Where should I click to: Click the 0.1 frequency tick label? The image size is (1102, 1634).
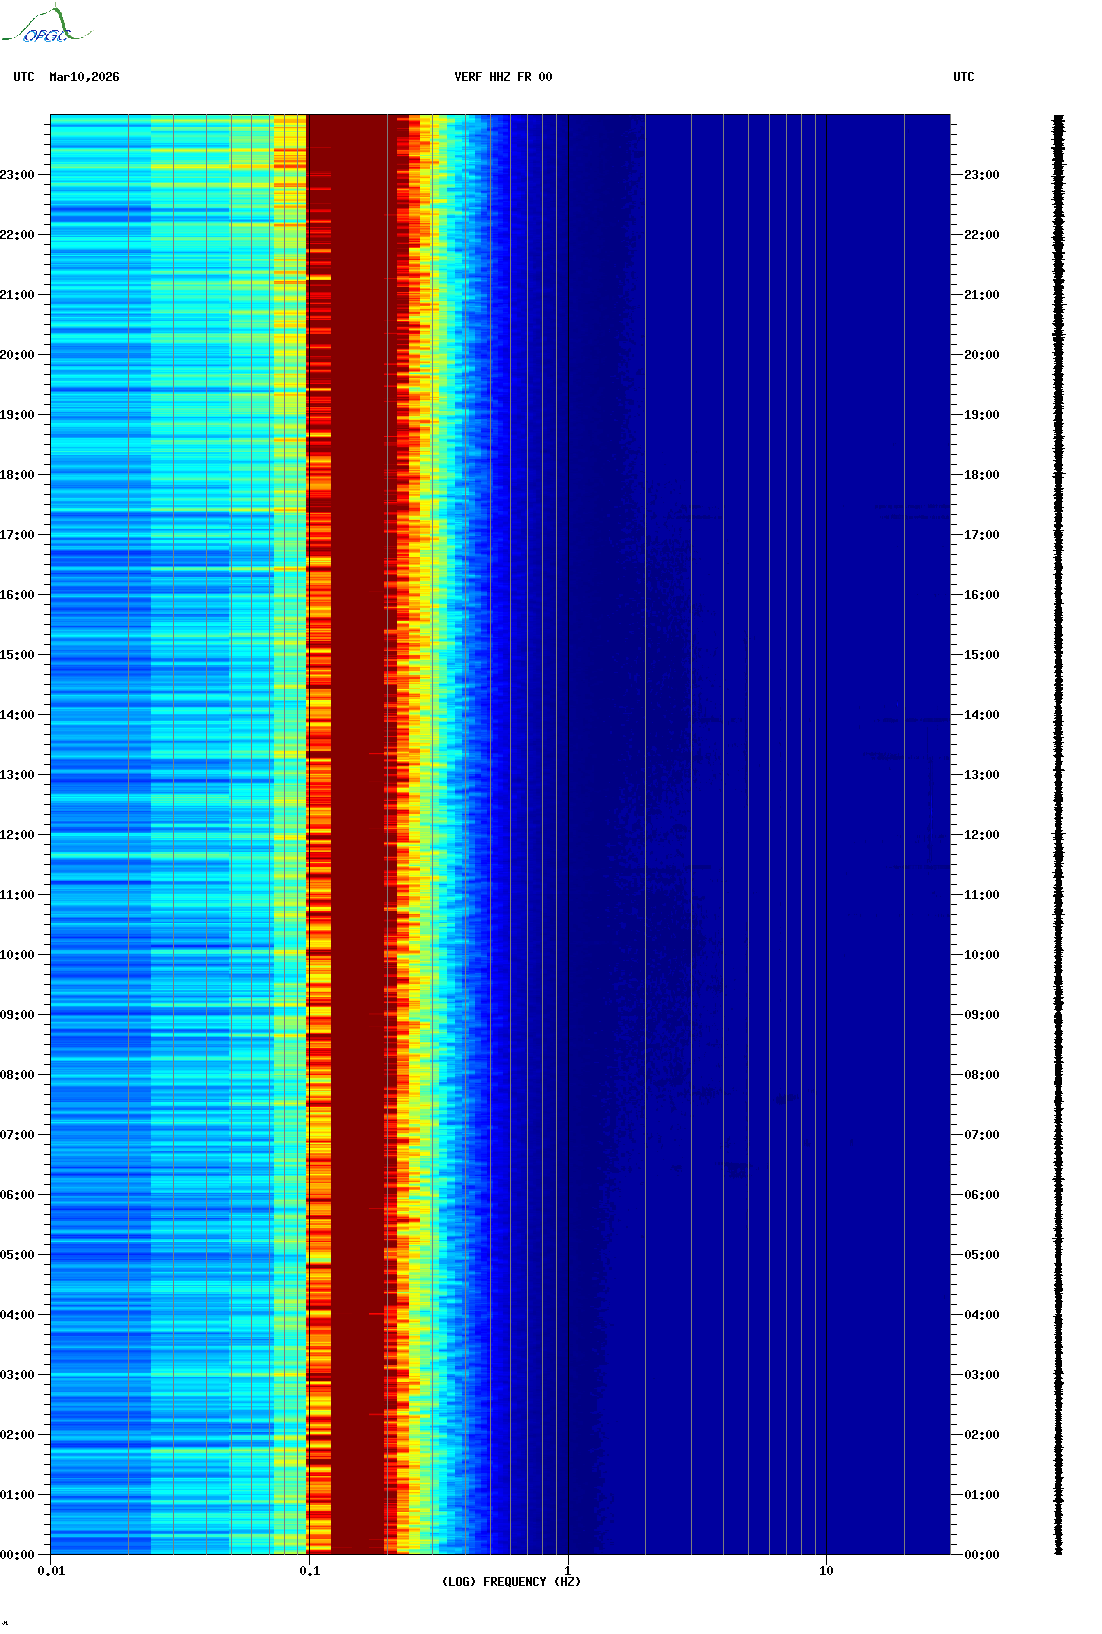point(310,1571)
